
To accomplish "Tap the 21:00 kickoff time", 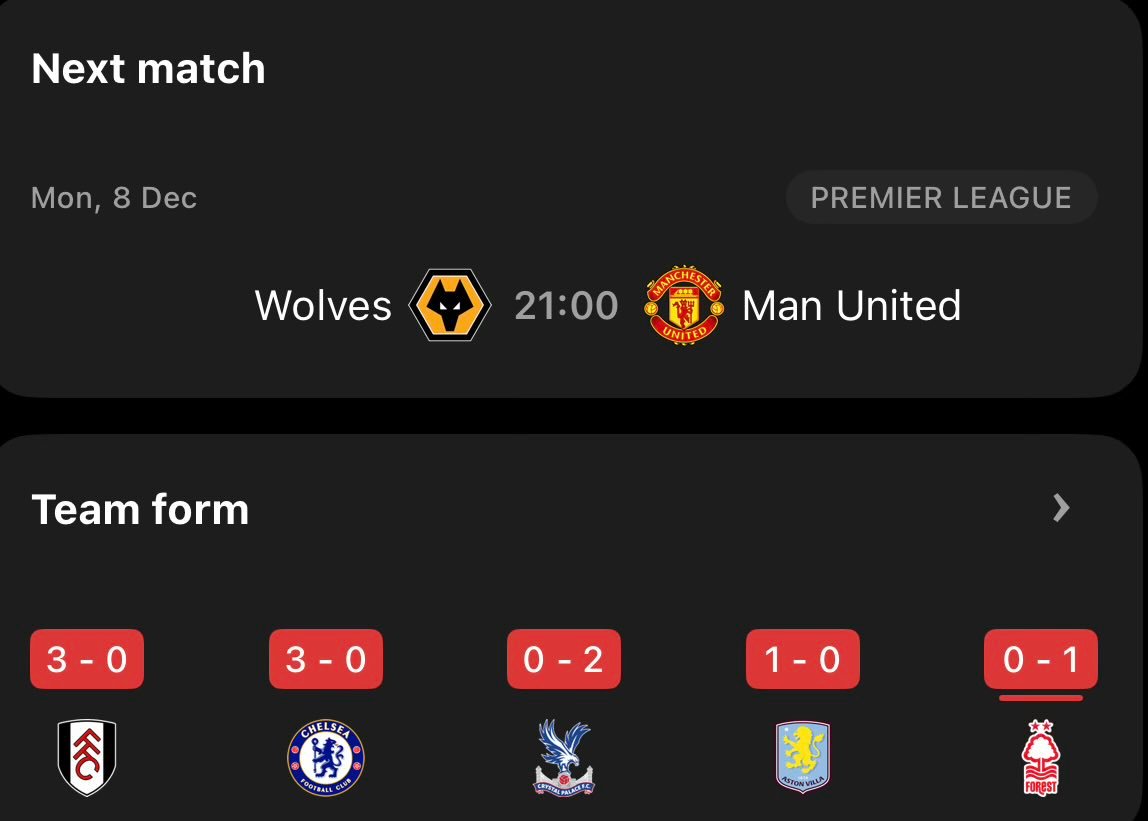I will [566, 305].
